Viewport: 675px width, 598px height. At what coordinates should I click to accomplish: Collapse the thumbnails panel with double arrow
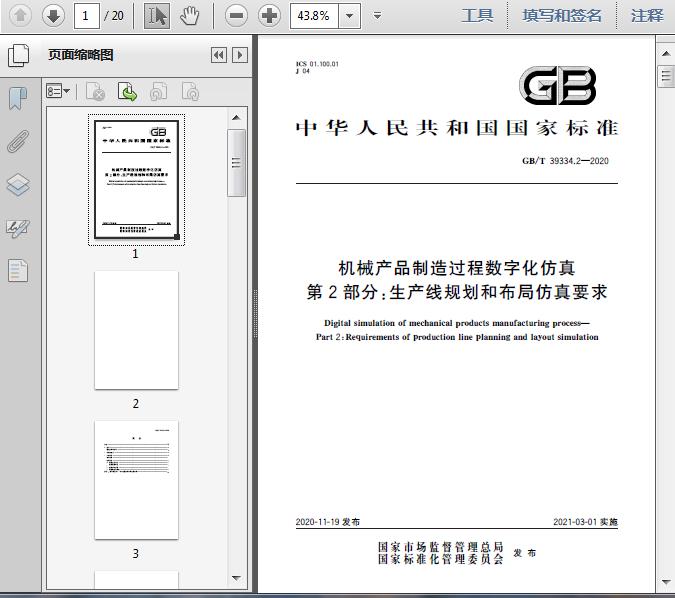click(x=219, y=55)
